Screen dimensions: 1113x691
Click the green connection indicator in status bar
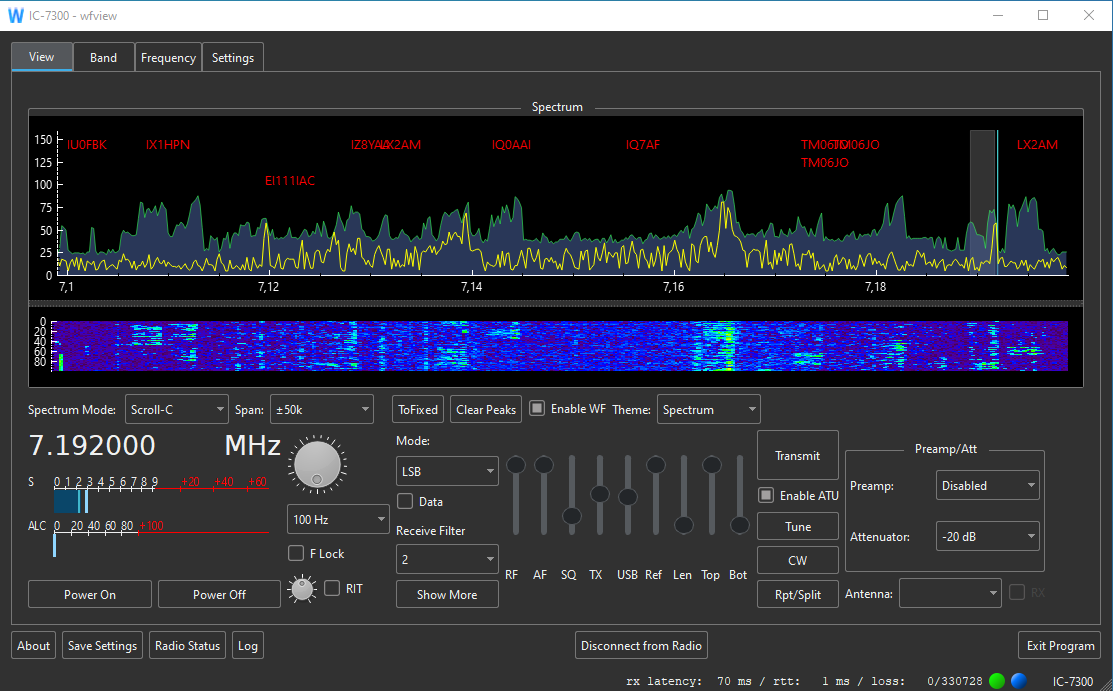995,679
